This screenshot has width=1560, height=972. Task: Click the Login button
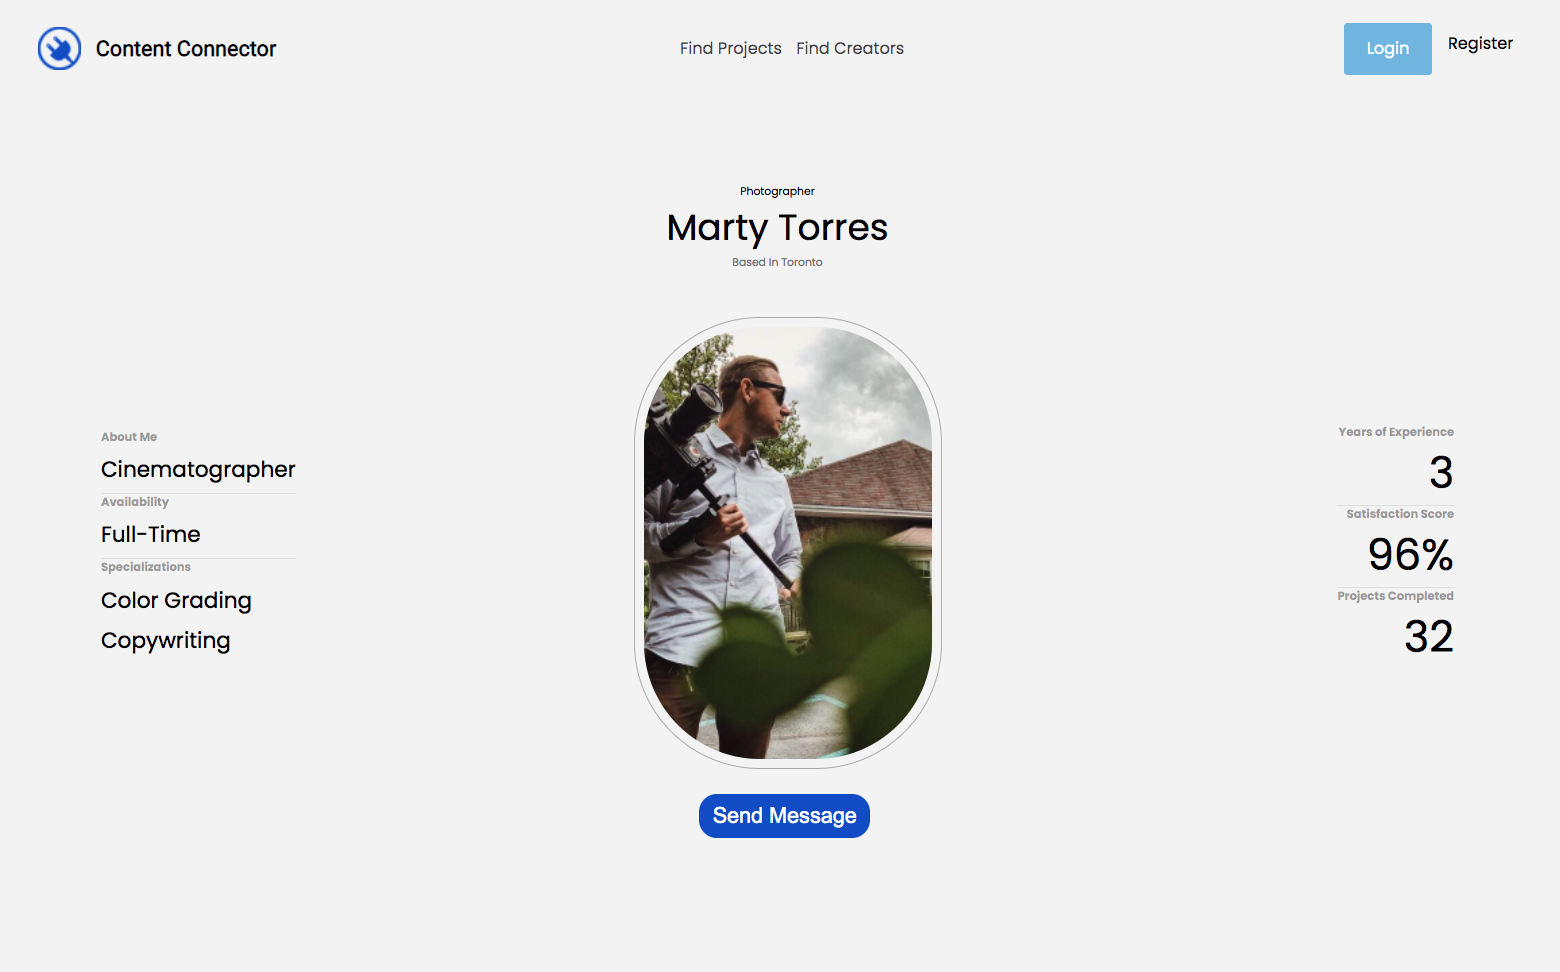[1388, 49]
